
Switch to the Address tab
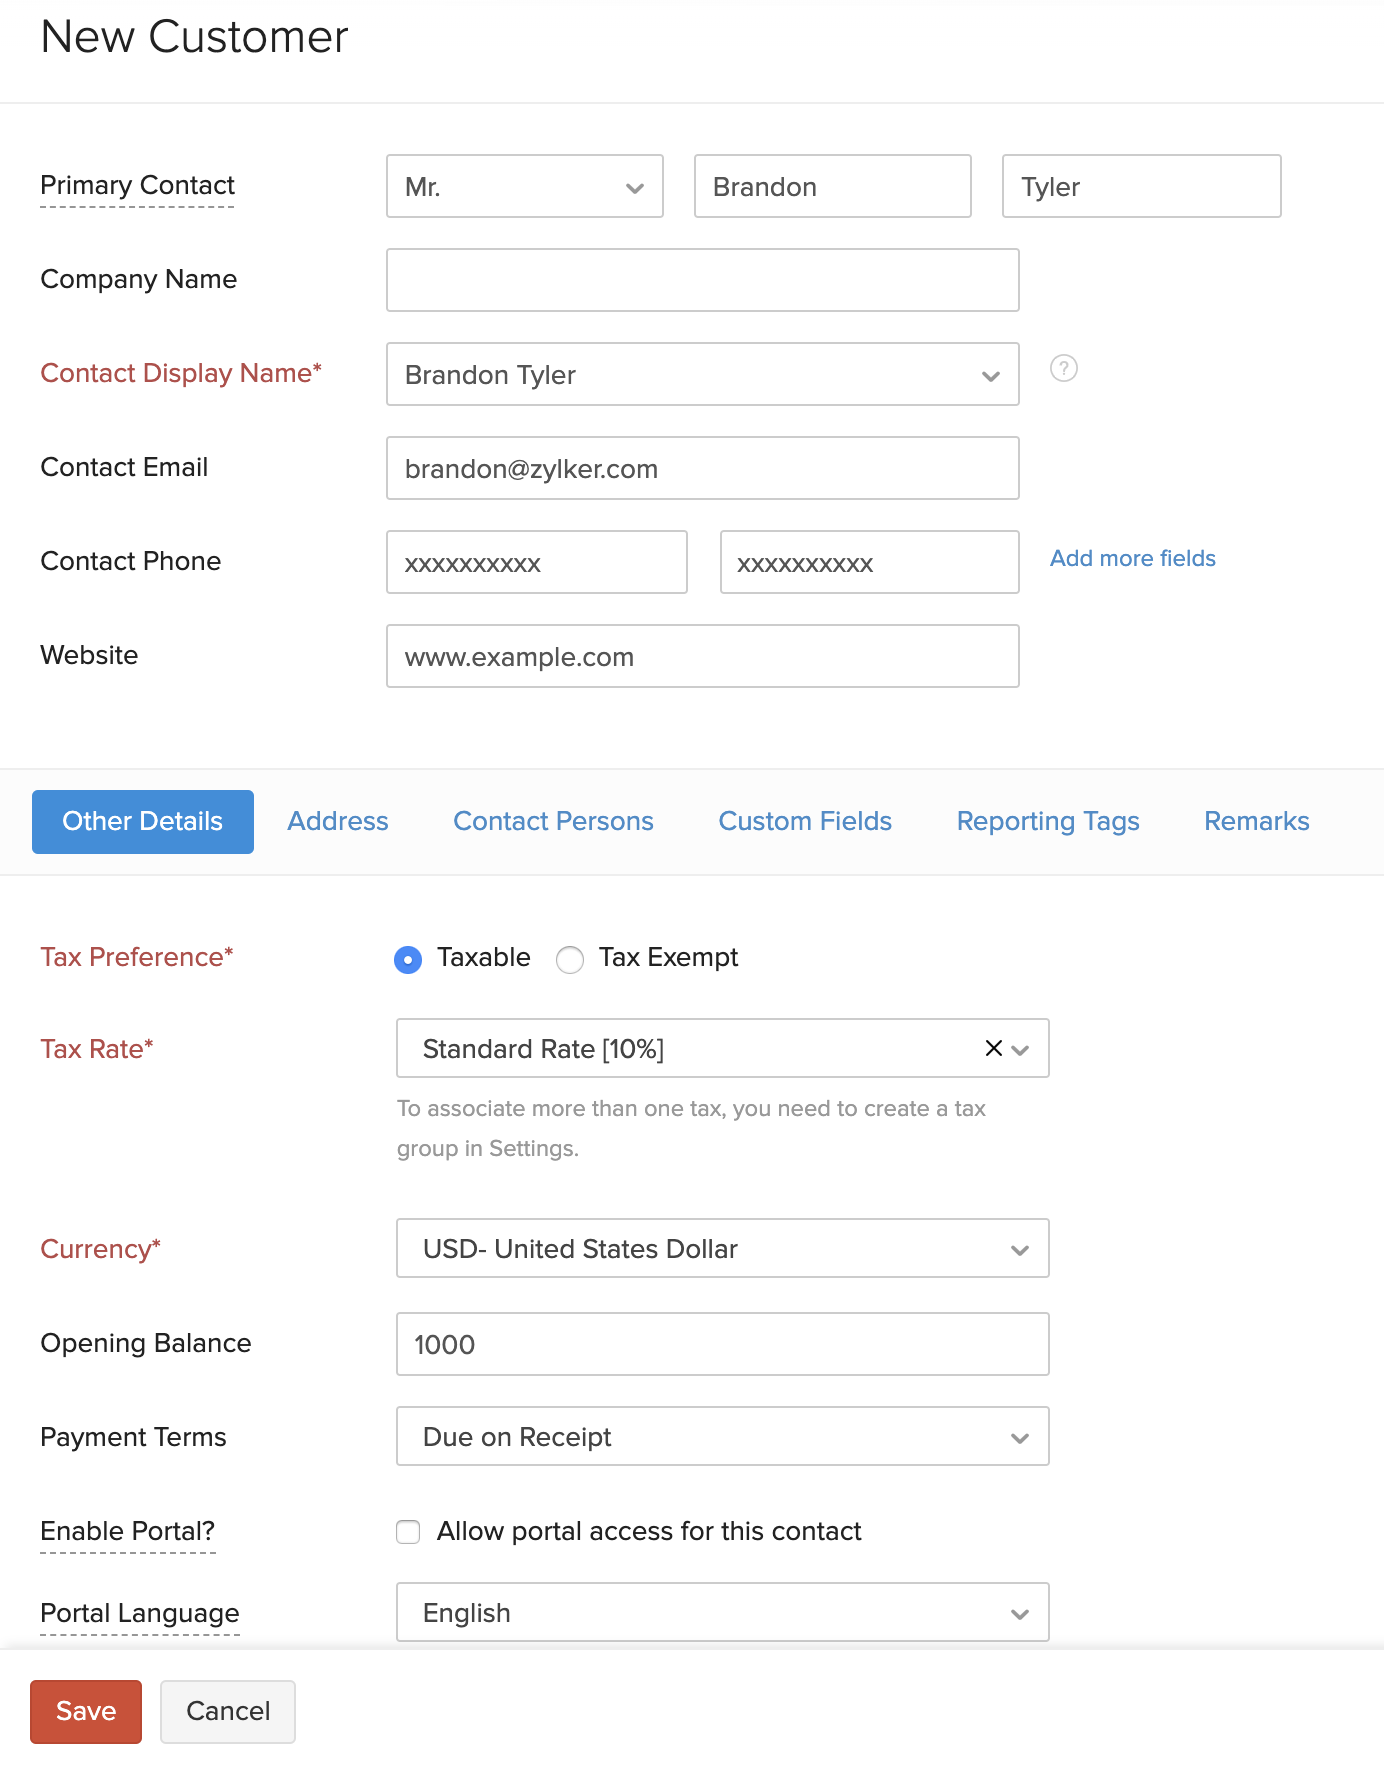click(338, 822)
